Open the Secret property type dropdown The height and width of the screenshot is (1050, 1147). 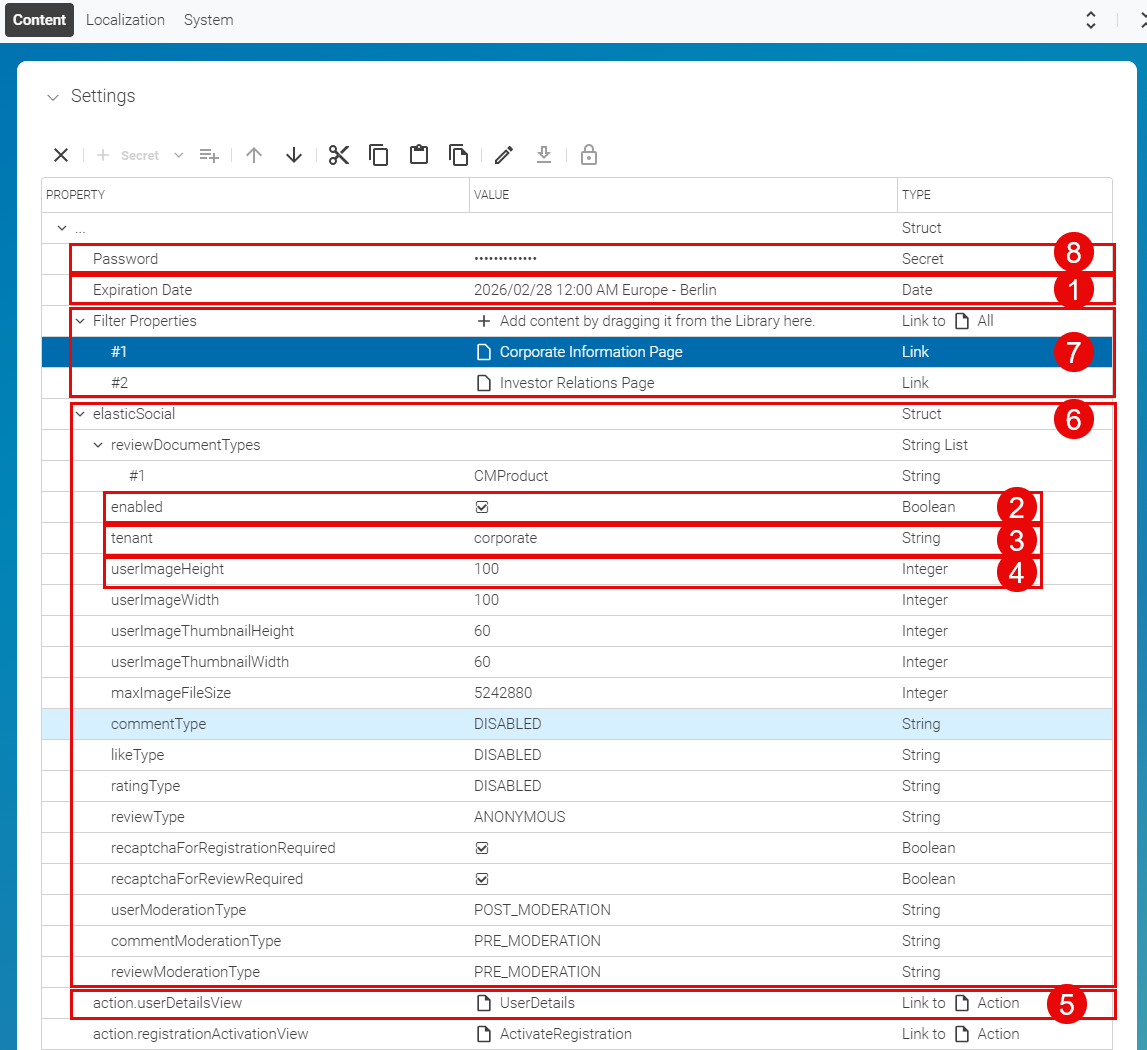[x=178, y=155]
